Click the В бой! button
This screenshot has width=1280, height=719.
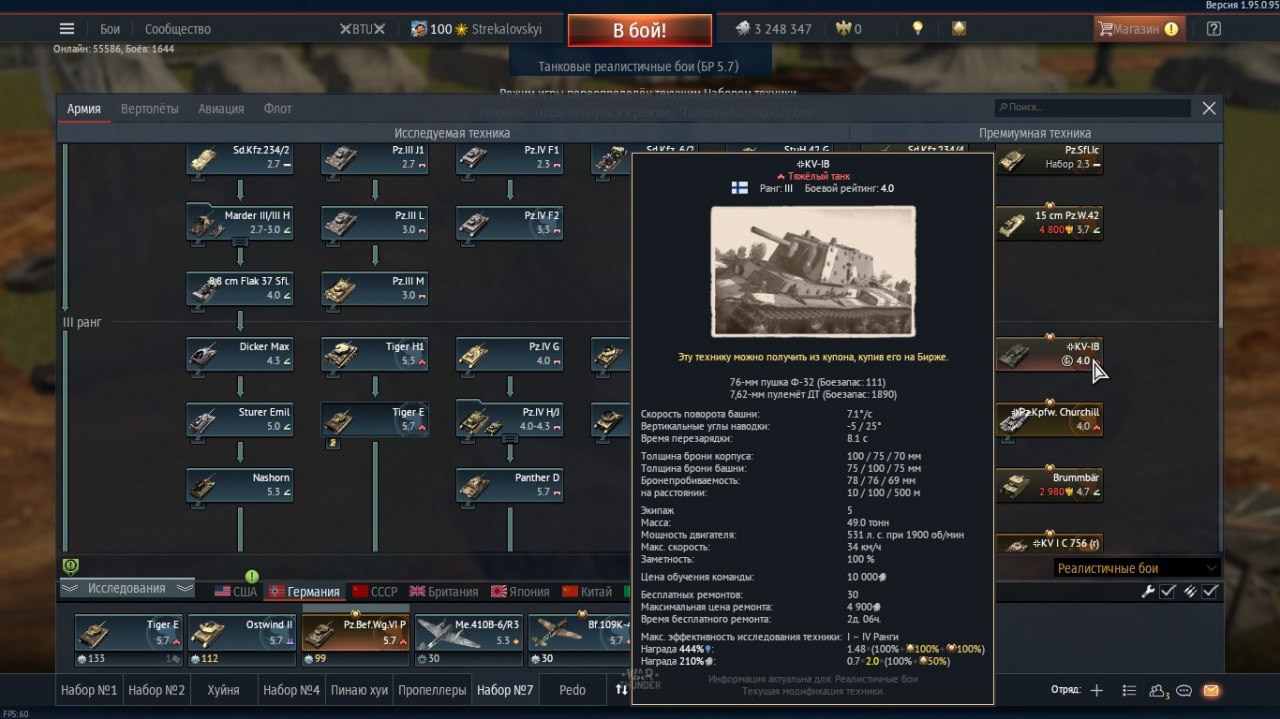pyautogui.click(x=640, y=30)
